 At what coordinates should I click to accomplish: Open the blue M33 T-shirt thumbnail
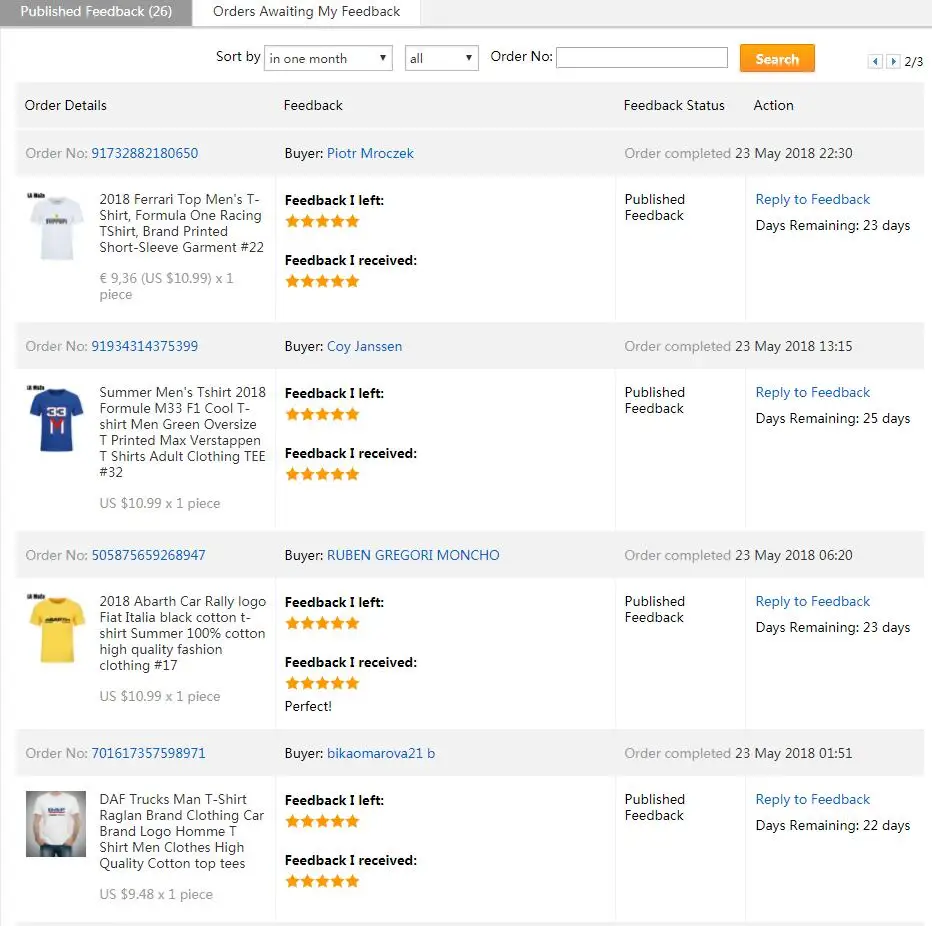(x=56, y=419)
